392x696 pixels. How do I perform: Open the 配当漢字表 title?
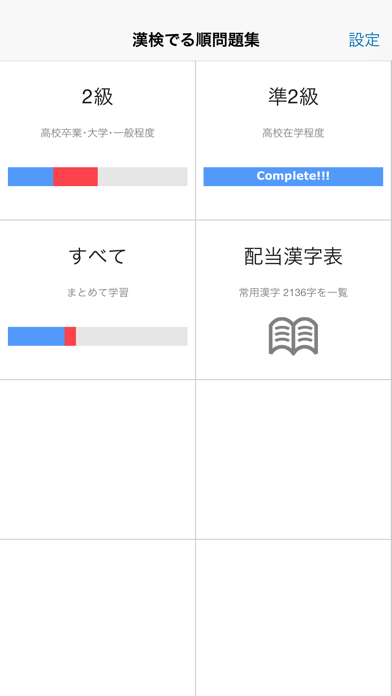point(293,256)
